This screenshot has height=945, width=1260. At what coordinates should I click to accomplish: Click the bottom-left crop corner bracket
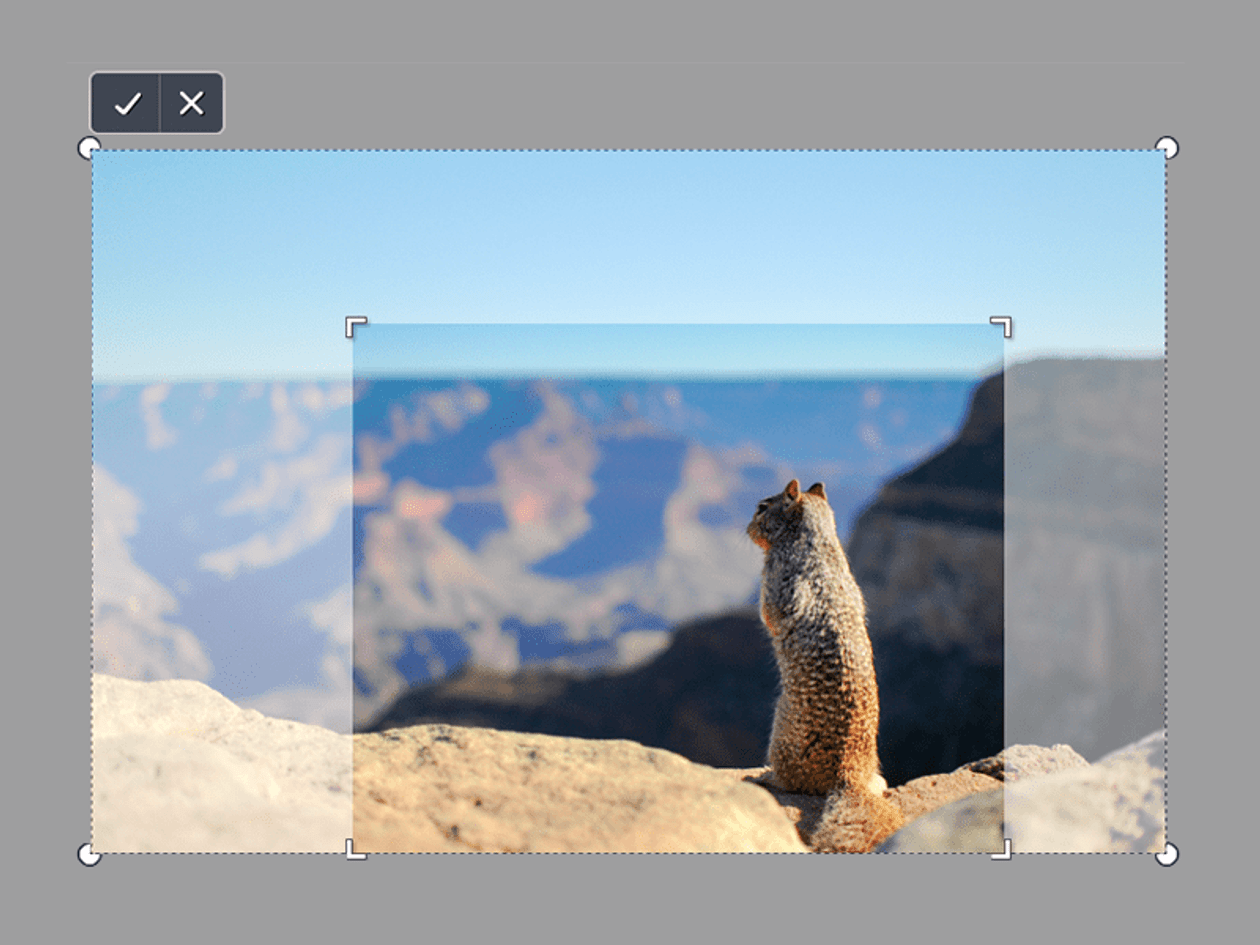click(x=356, y=849)
